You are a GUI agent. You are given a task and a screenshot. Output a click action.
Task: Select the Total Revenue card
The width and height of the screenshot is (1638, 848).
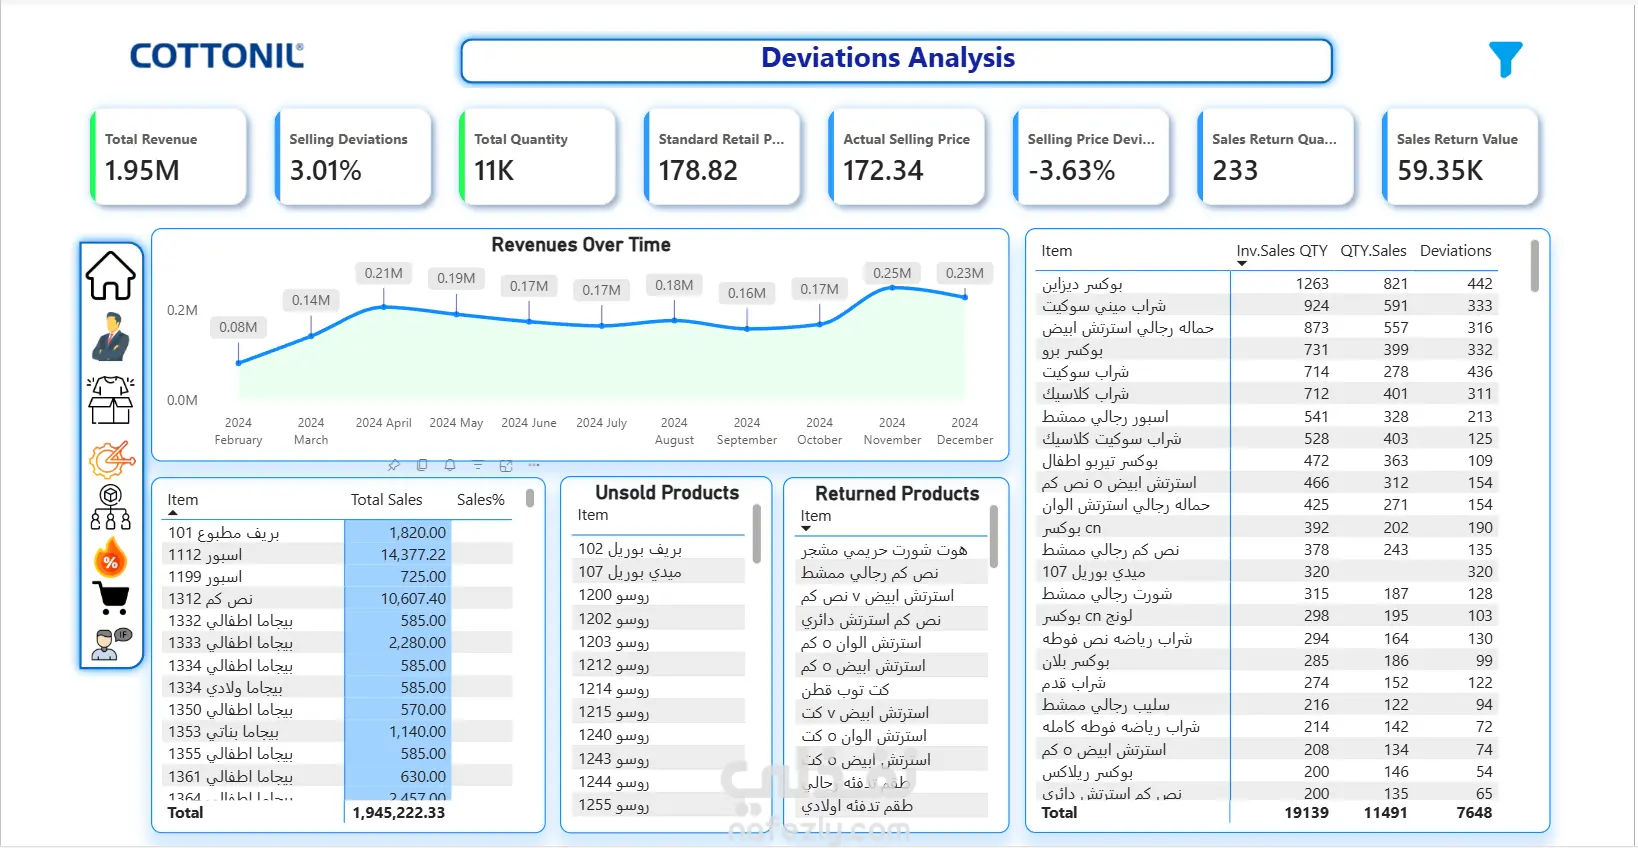168,157
